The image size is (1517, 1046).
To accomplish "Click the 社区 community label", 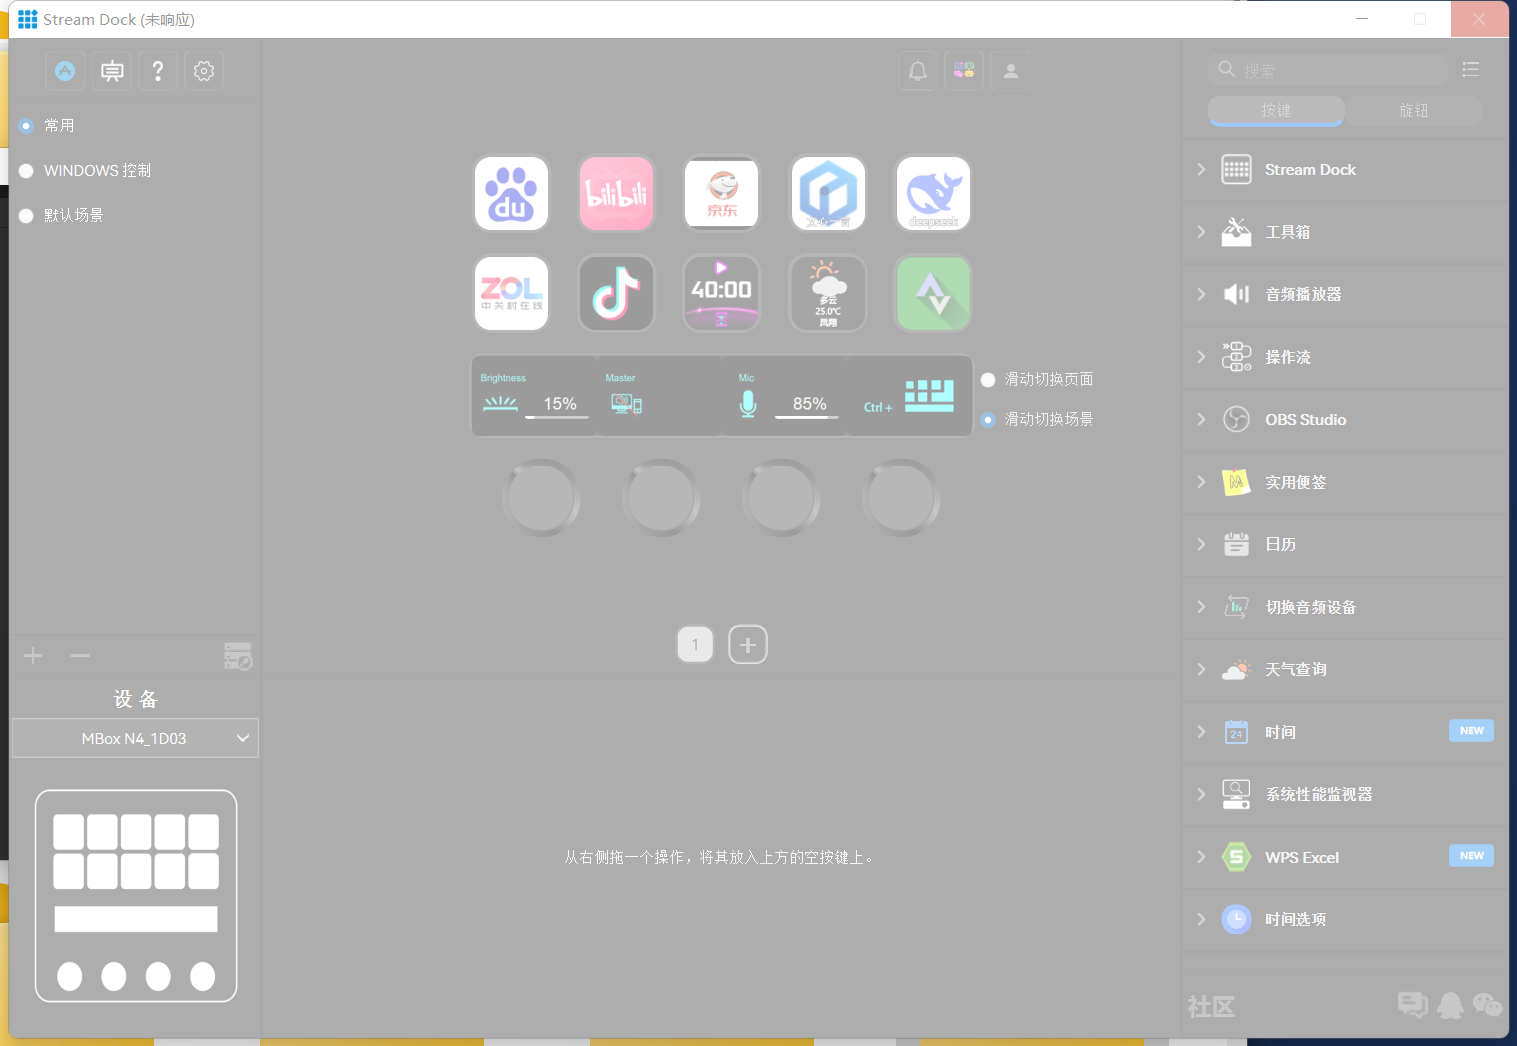I will (1211, 1007).
